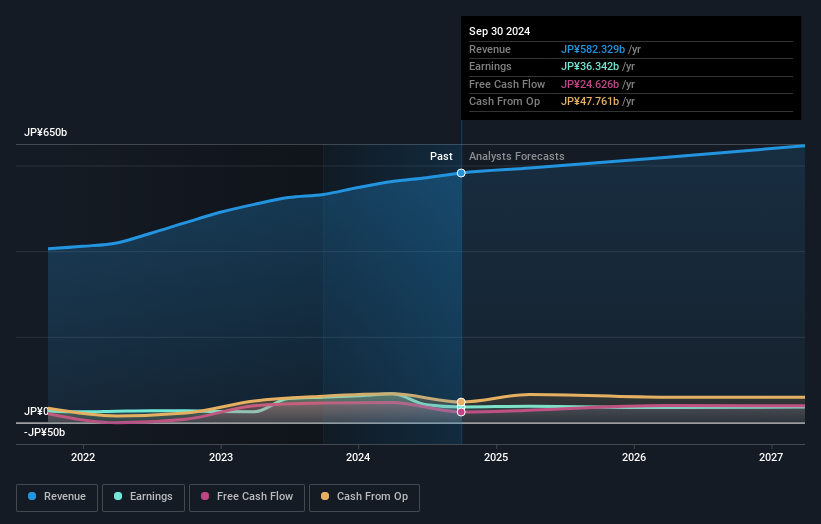Viewport: 821px width, 524px height.
Task: Click the JP¥0 y-axis label
Action: pos(36,411)
